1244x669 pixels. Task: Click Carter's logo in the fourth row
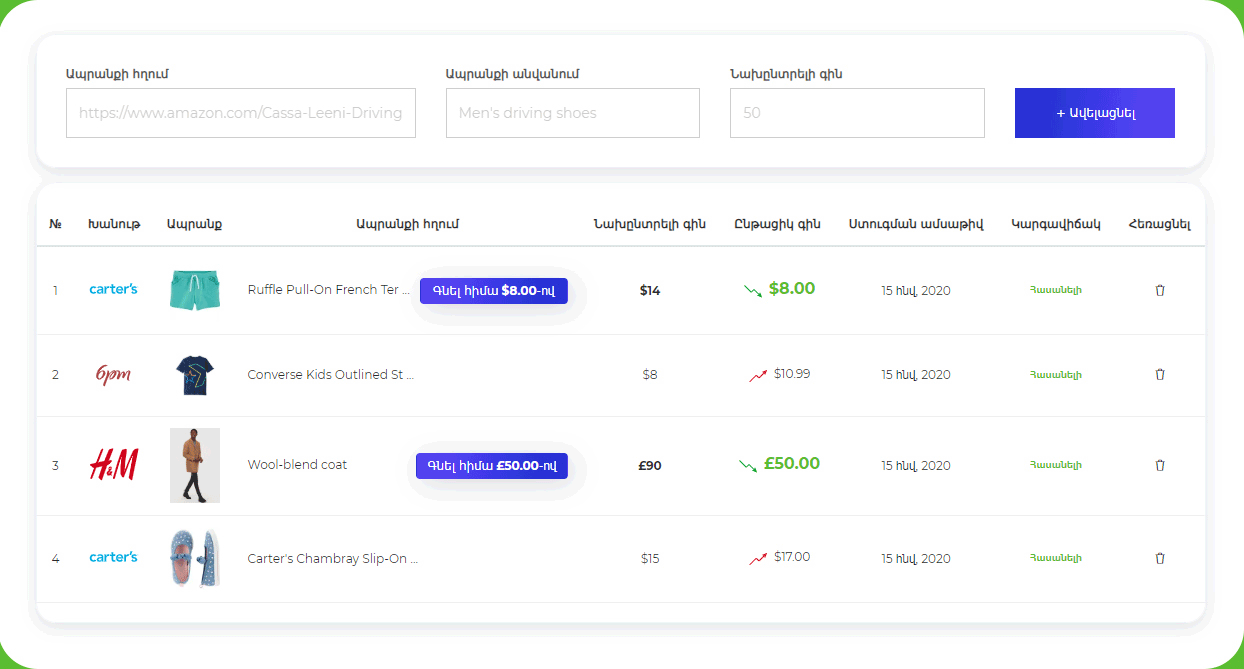(113, 557)
